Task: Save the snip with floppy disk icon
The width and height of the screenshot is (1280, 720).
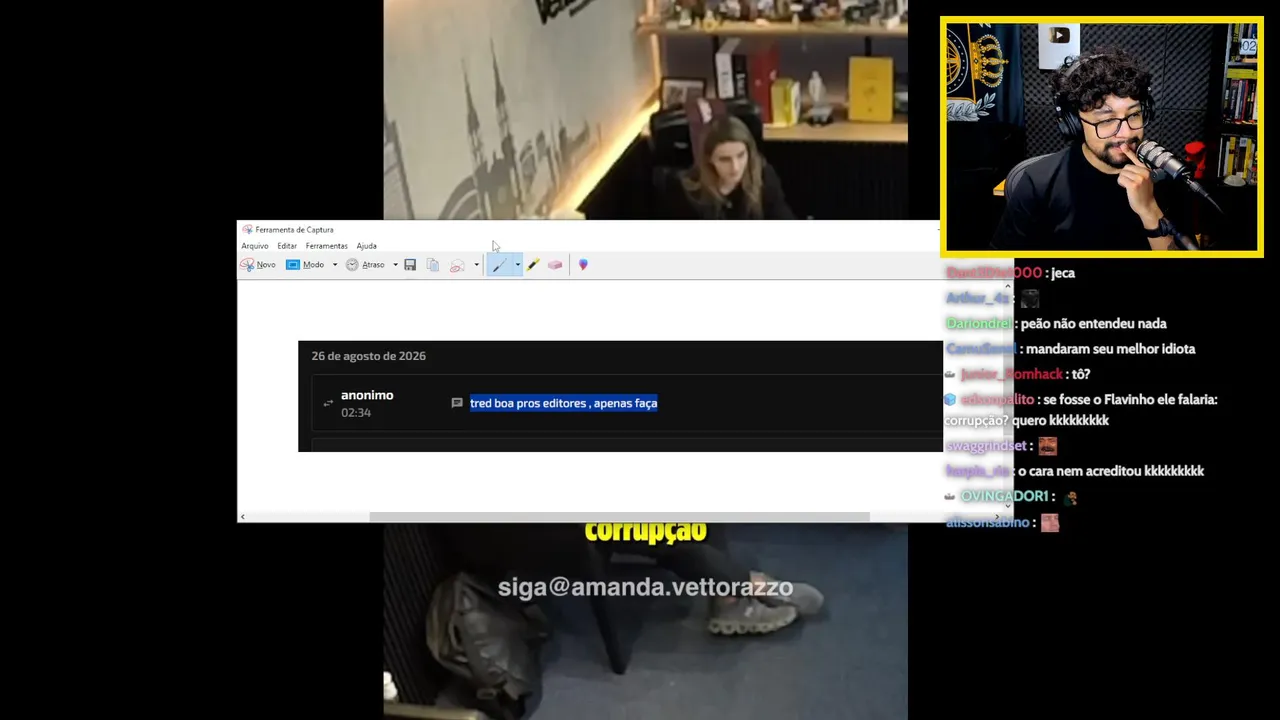Action: pyautogui.click(x=410, y=265)
